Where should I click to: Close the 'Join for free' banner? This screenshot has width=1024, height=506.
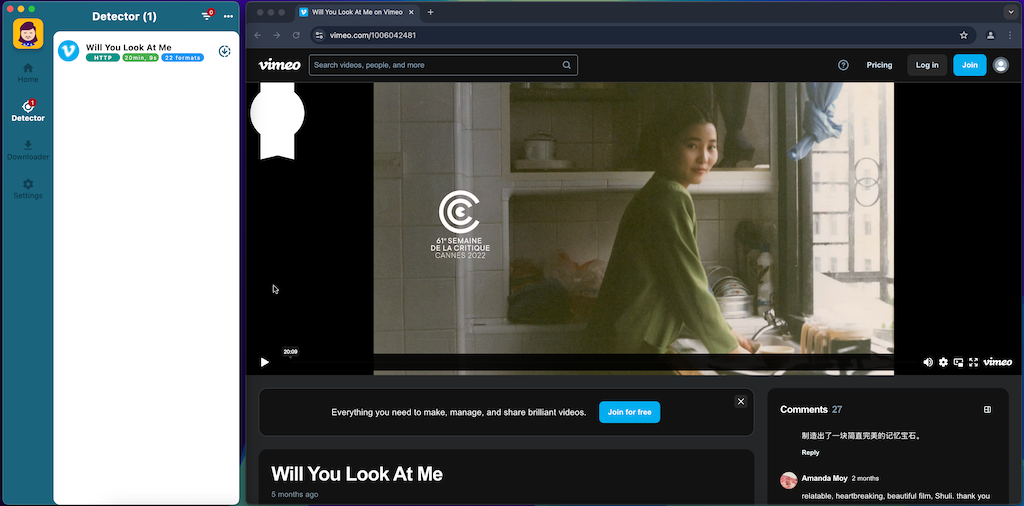tap(741, 401)
